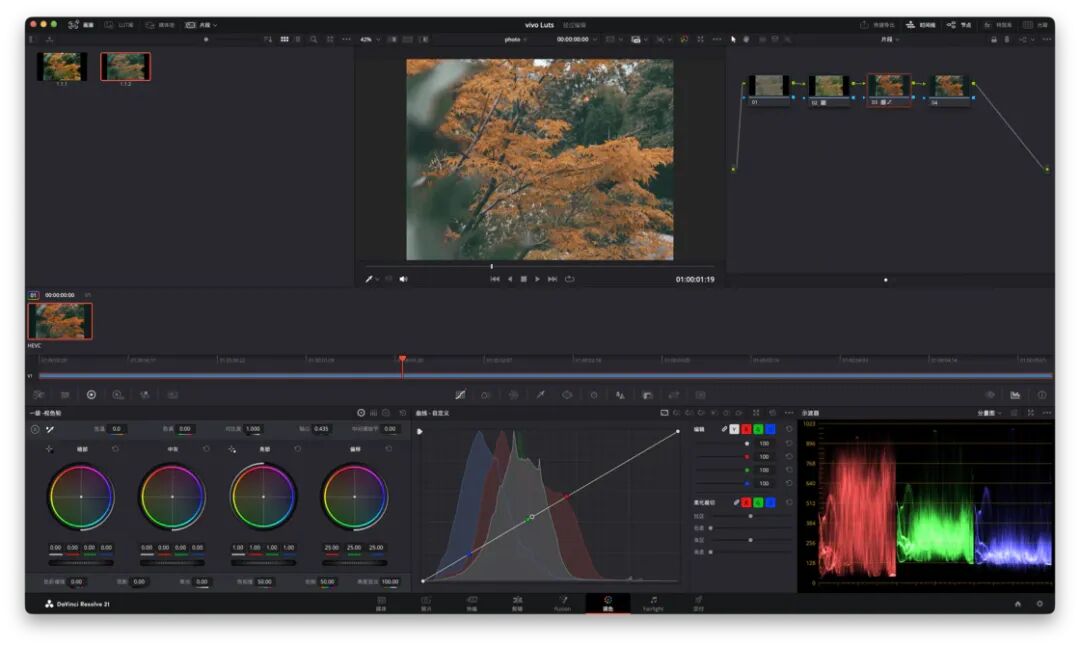The image size is (1080, 647).
Task: Select the Qualifier eyedropper palette
Action: (x=541, y=395)
